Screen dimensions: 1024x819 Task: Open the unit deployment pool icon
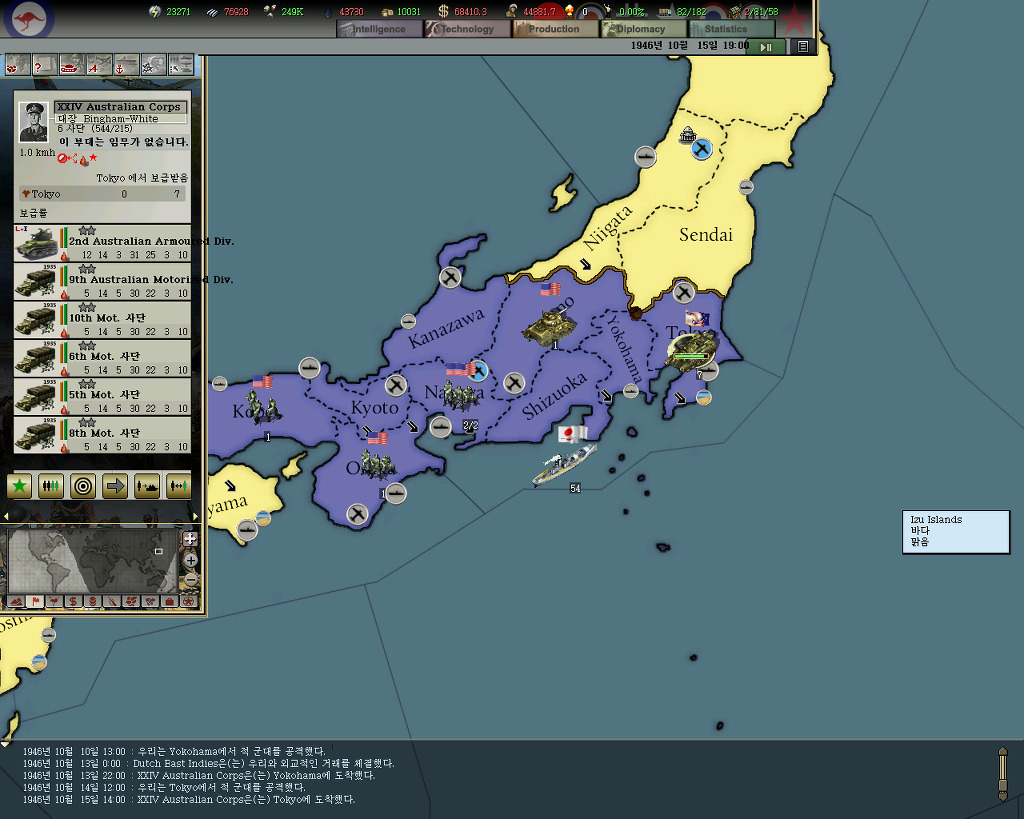tap(181, 65)
